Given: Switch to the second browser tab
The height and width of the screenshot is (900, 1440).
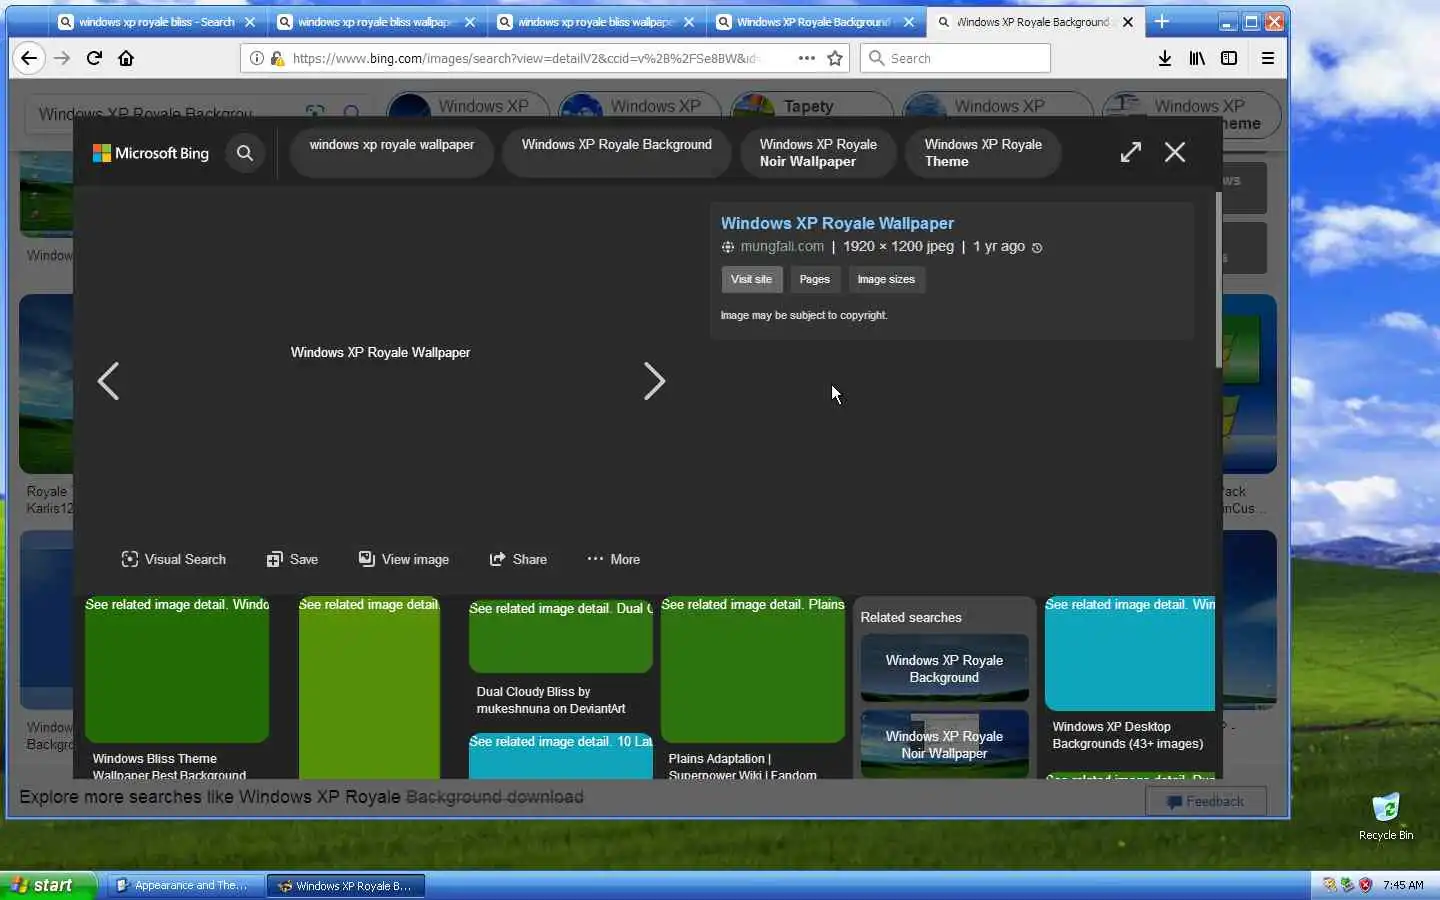Looking at the screenshot, I should click(x=378, y=22).
